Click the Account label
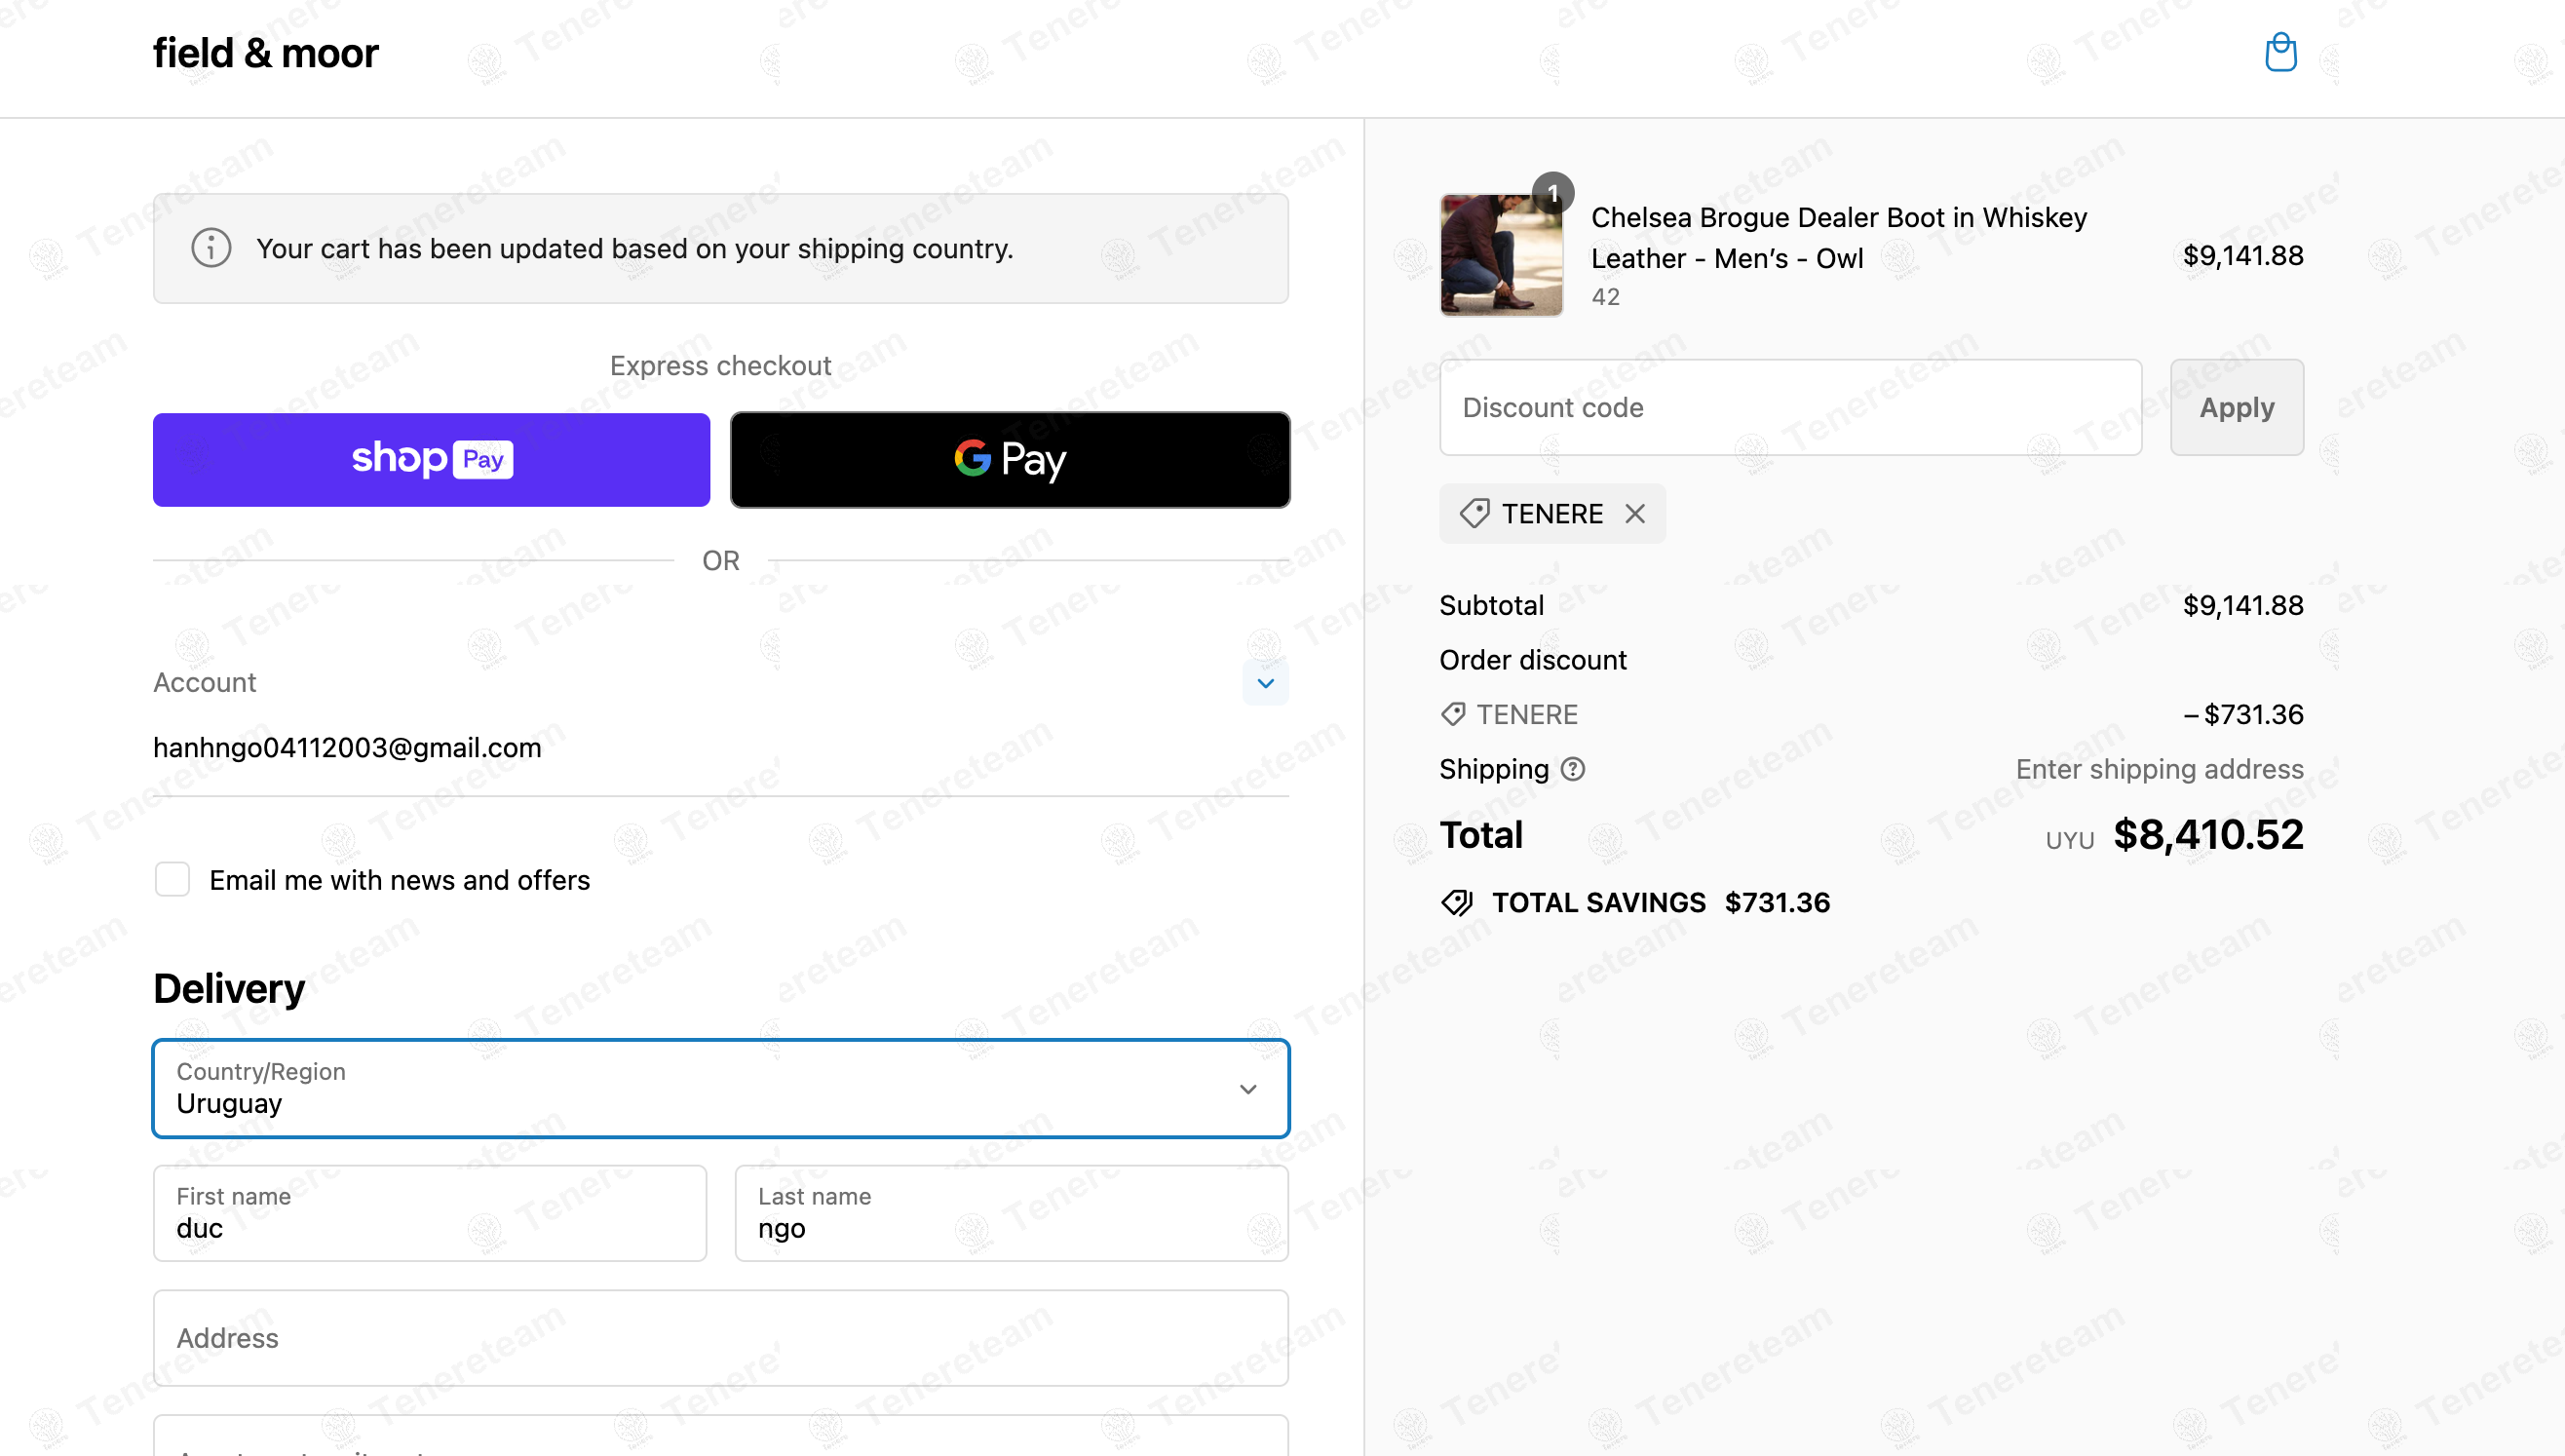The image size is (2565, 1456). tap(204, 683)
